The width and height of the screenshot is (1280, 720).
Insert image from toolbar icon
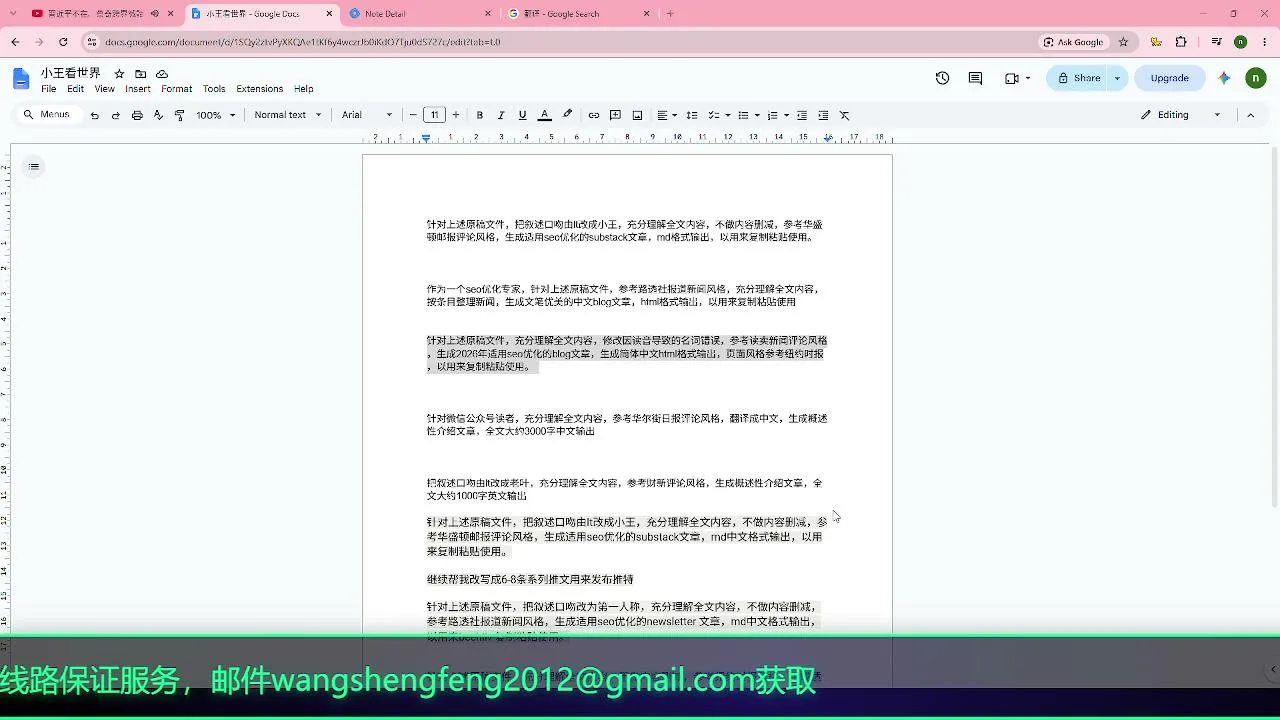tap(638, 115)
